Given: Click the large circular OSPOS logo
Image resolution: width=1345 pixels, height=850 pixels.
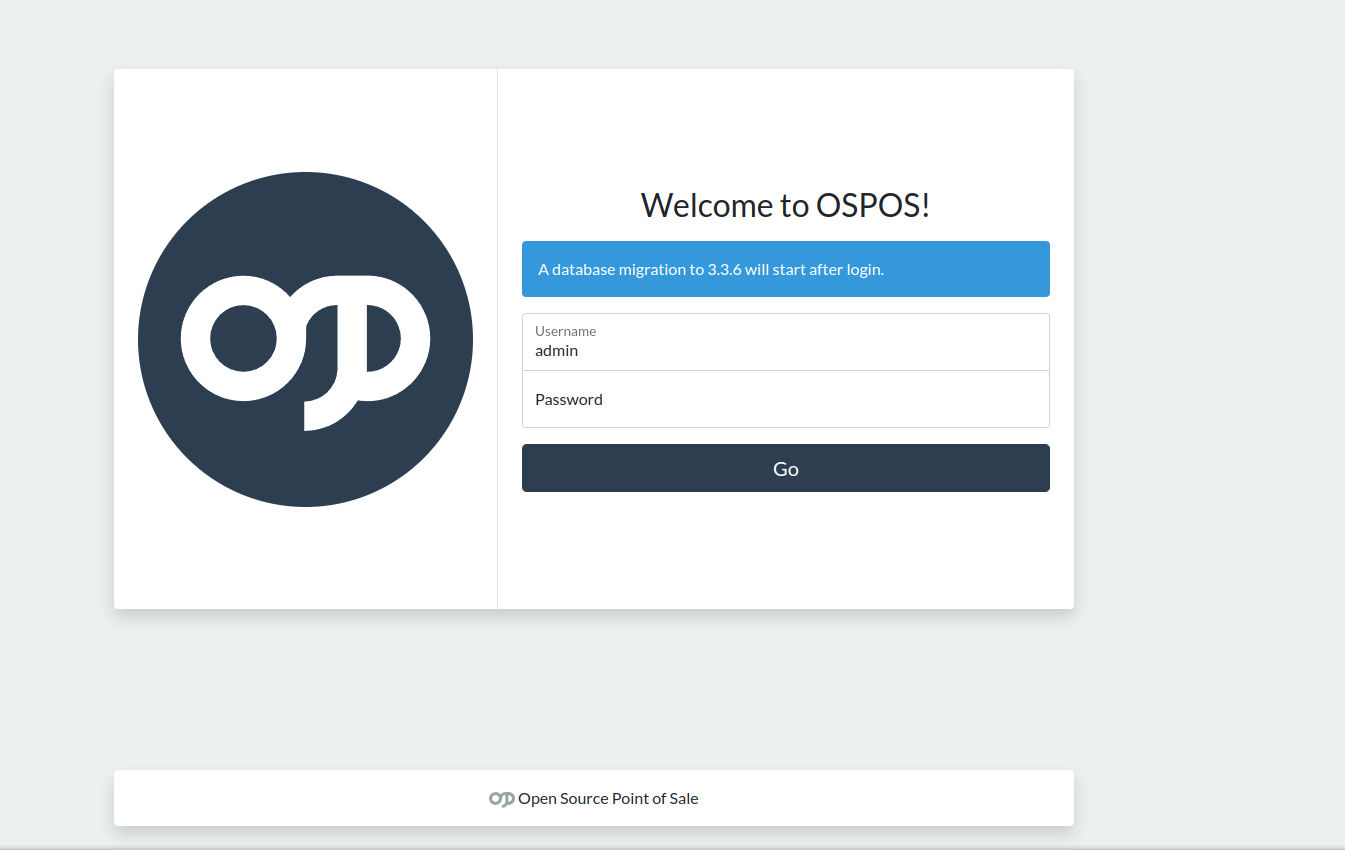Looking at the screenshot, I should (x=305, y=338).
